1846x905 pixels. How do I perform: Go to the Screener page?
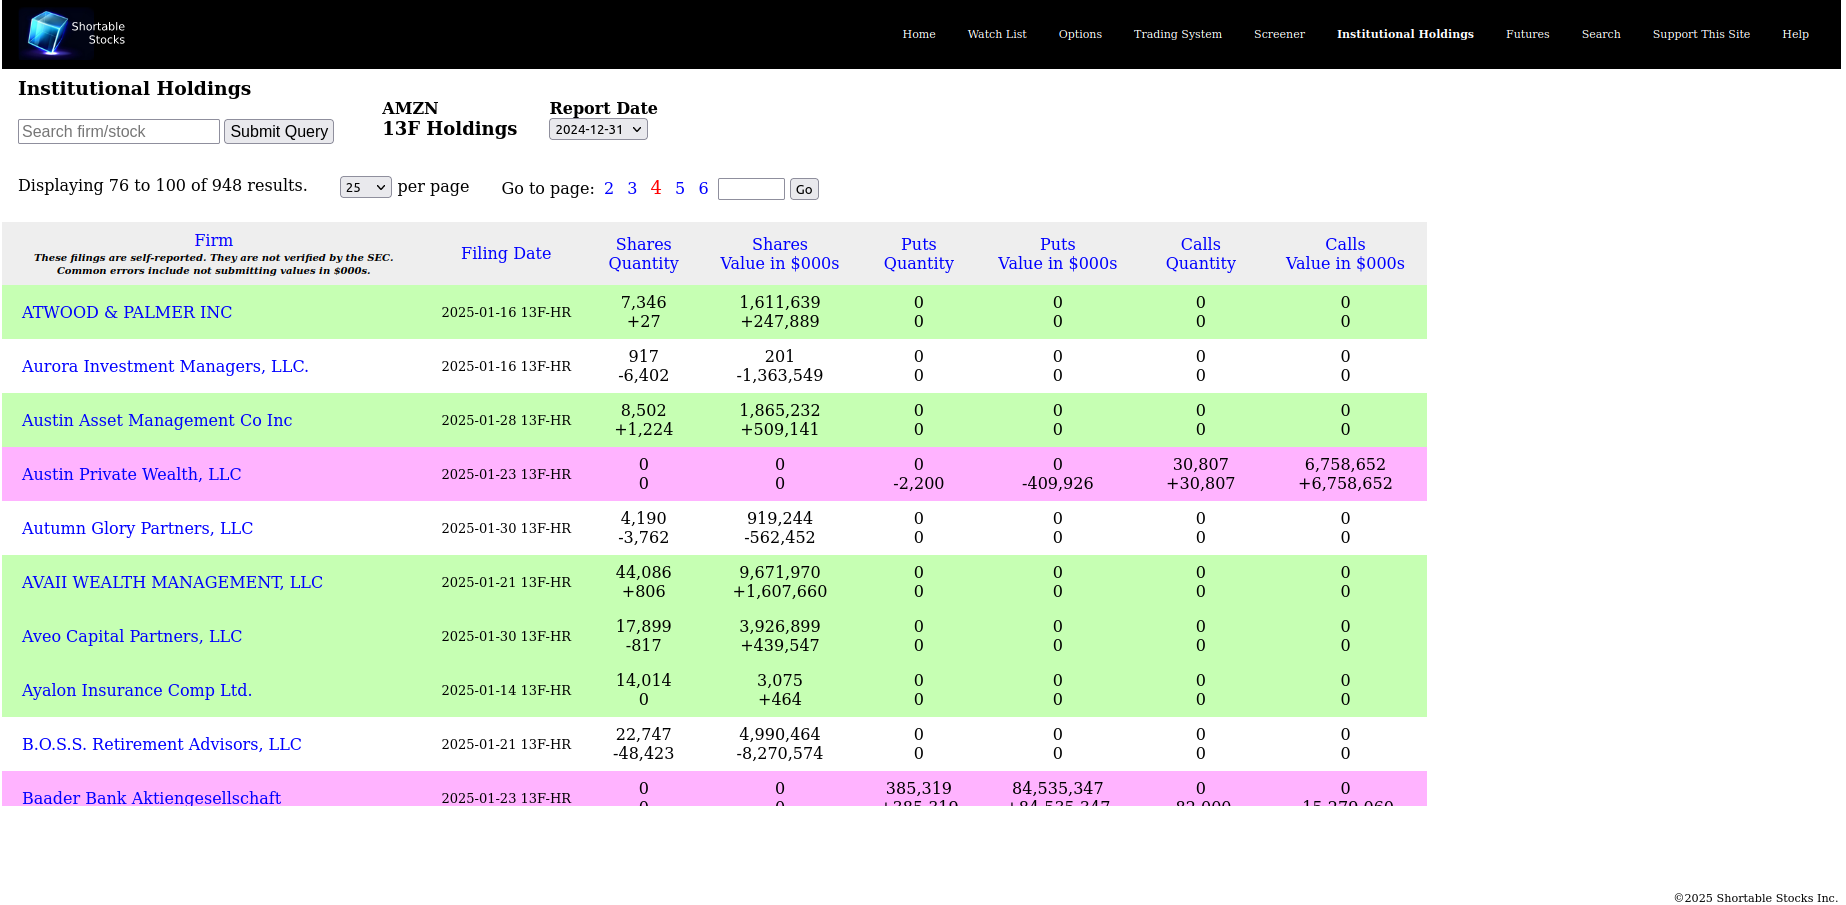pyautogui.click(x=1279, y=34)
